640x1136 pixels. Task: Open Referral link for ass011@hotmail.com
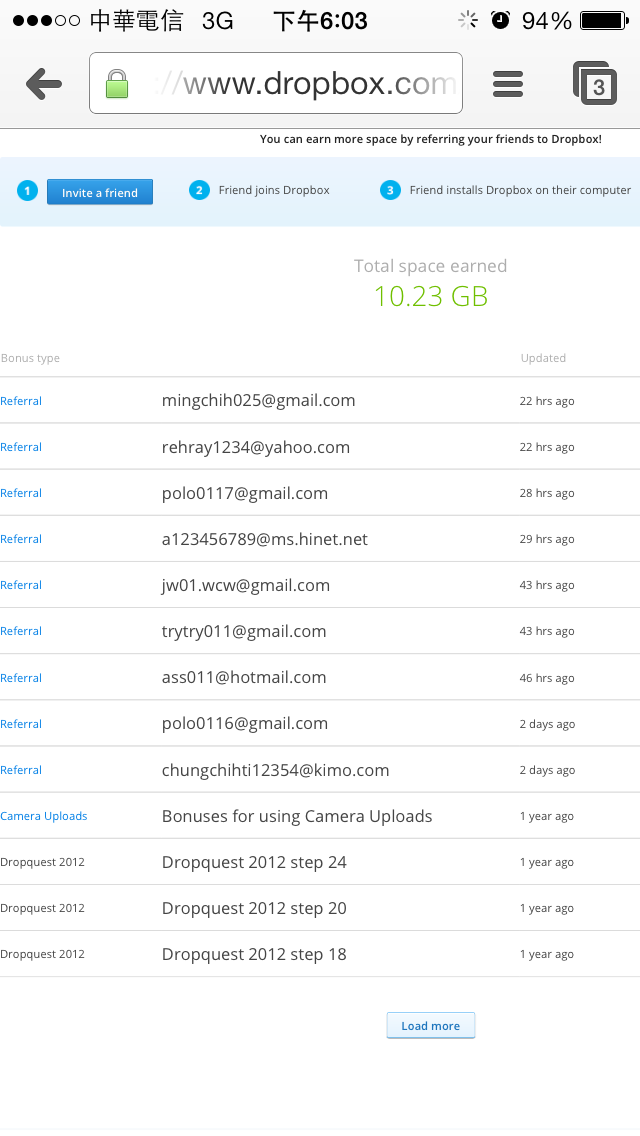21,678
